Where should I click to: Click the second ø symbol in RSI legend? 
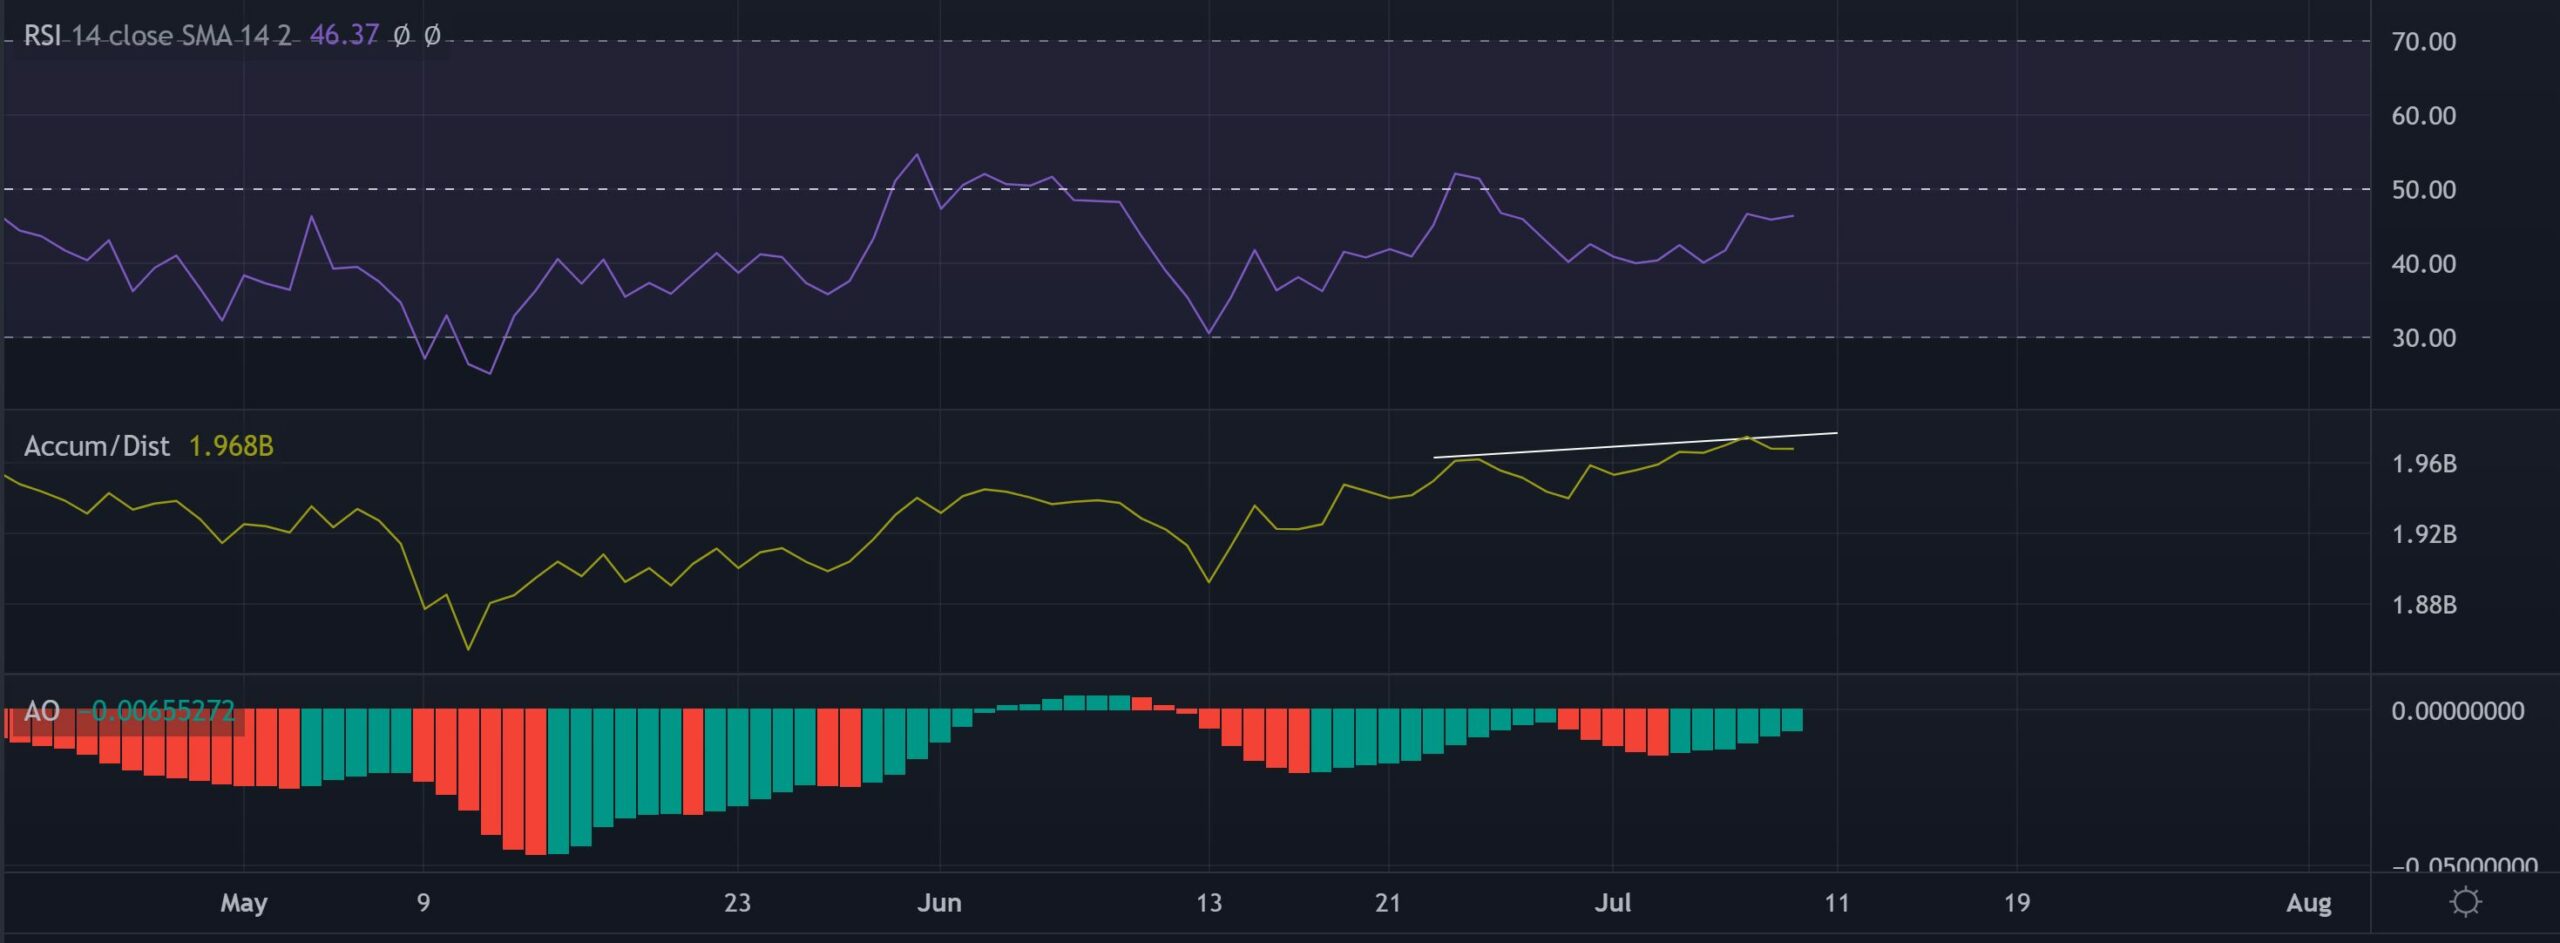[x=432, y=36]
